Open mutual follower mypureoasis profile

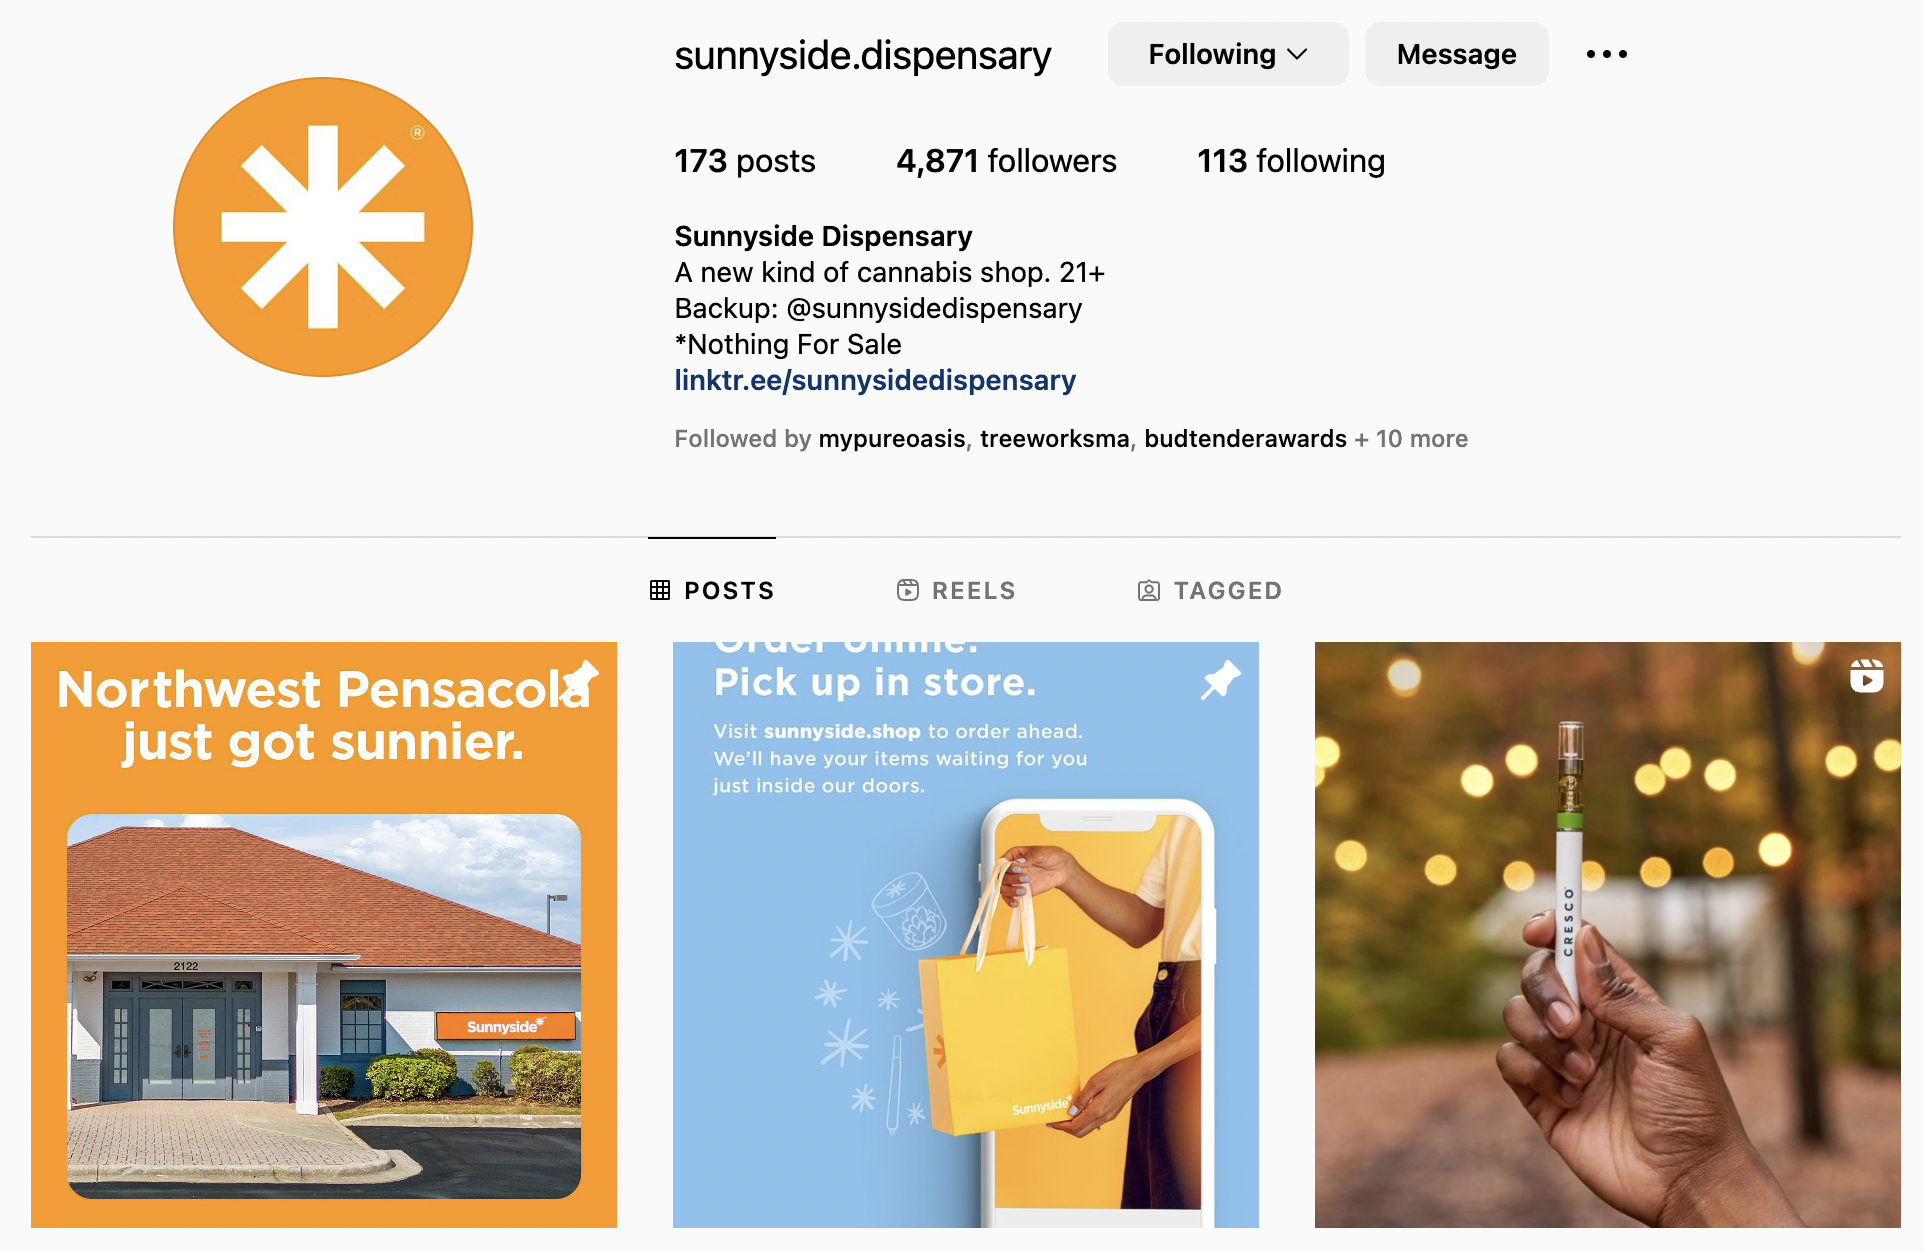click(x=892, y=439)
